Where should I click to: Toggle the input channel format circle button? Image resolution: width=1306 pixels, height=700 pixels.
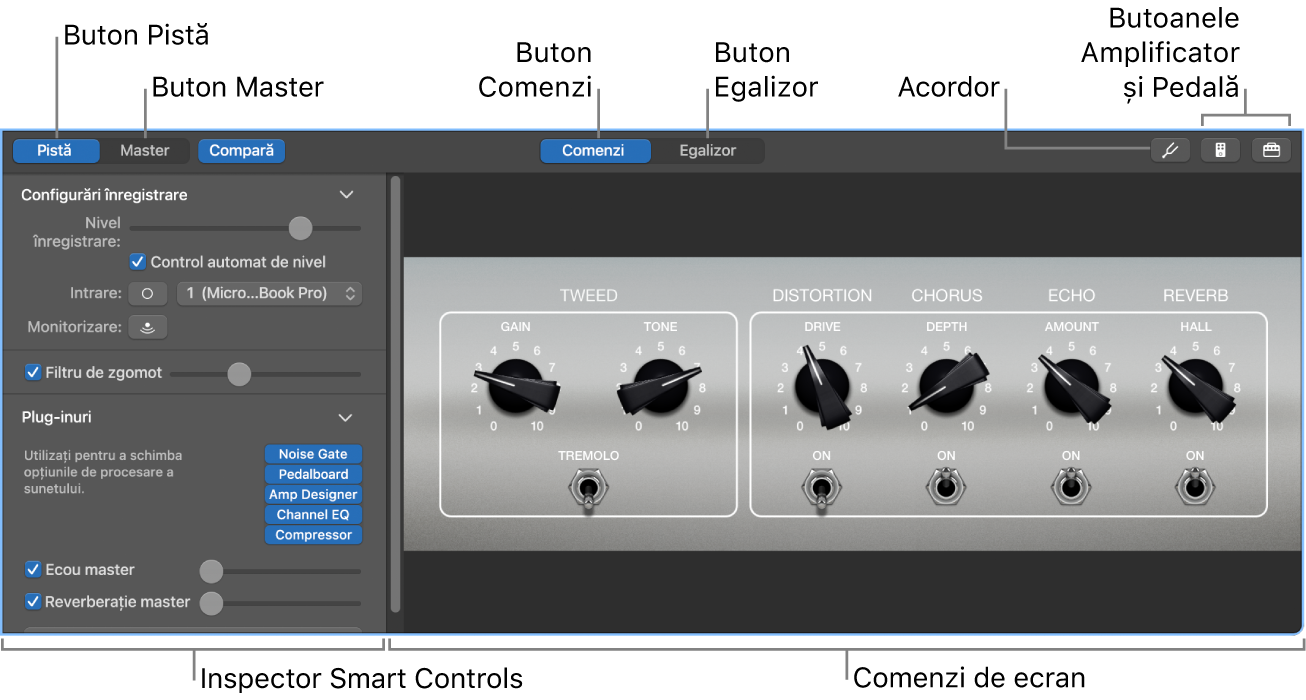[148, 294]
